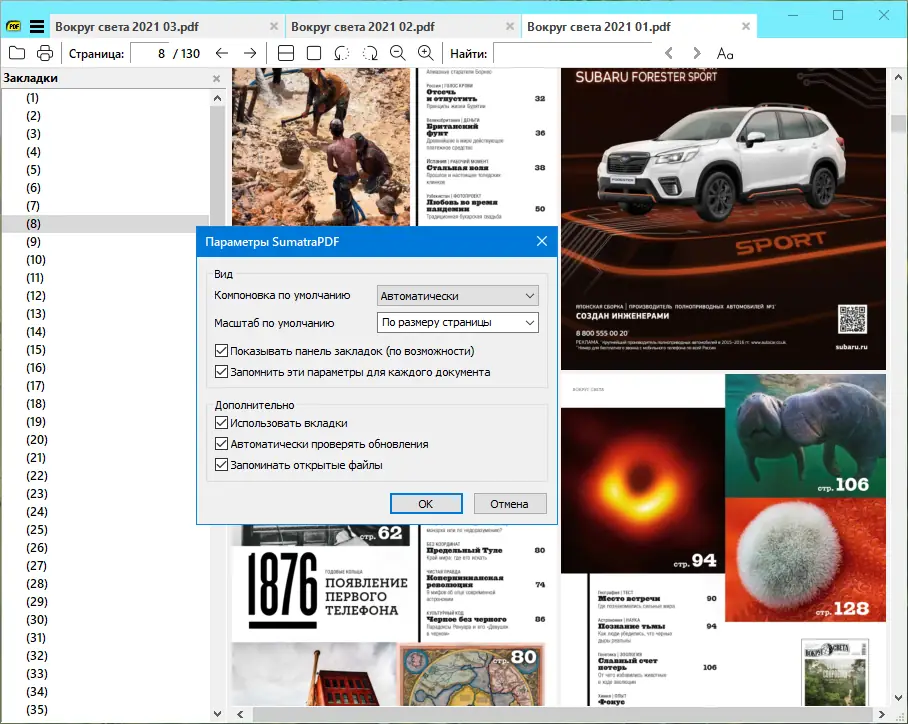Viewport: 908px width, 724px height.
Task: Click the black hole image стр. 94
Action: click(643, 490)
